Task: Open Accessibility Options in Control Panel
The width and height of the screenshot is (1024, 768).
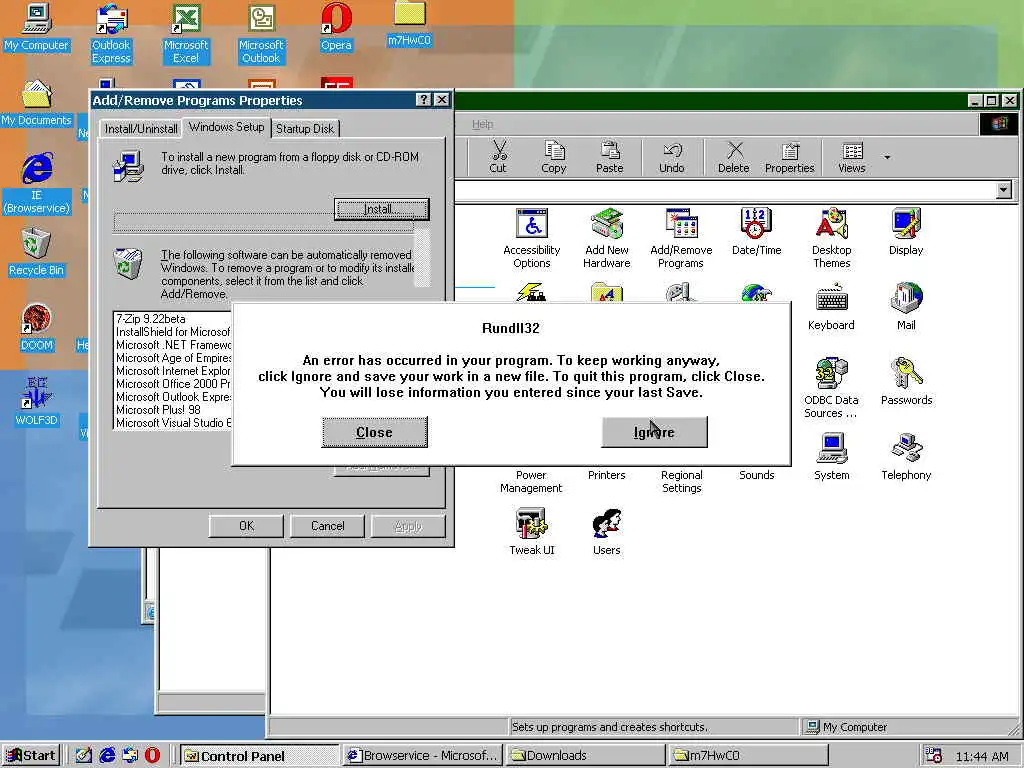Action: point(532,238)
